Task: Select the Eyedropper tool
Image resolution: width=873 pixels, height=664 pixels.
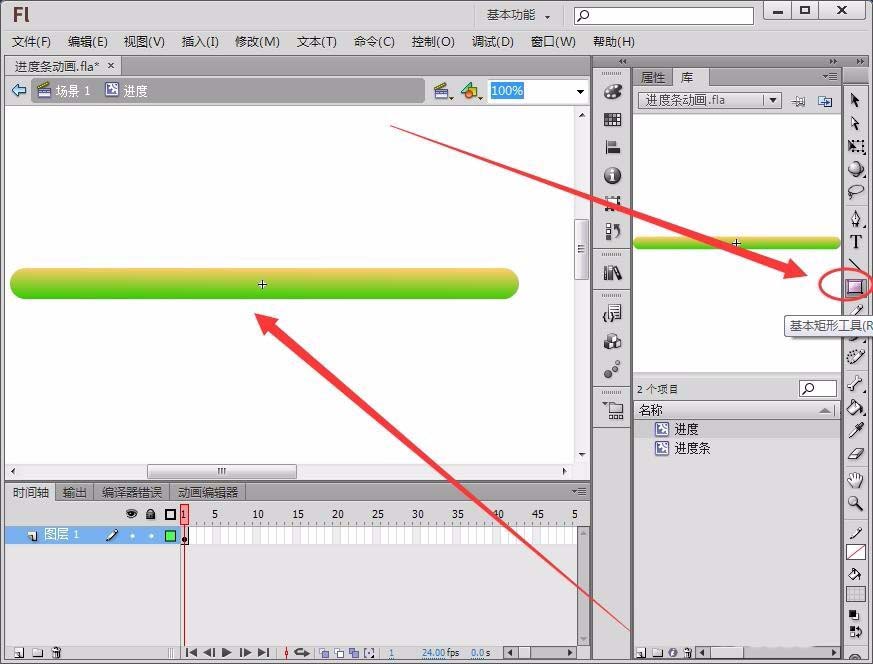Action: tap(856, 430)
